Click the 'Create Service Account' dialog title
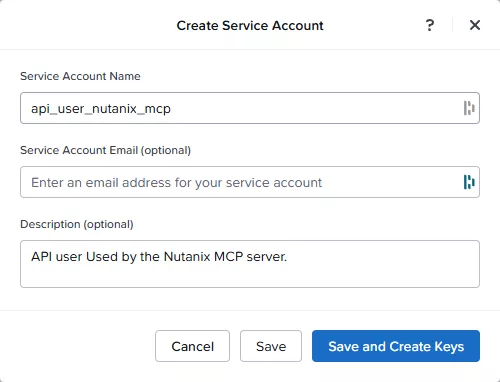The width and height of the screenshot is (500, 382). (250, 26)
